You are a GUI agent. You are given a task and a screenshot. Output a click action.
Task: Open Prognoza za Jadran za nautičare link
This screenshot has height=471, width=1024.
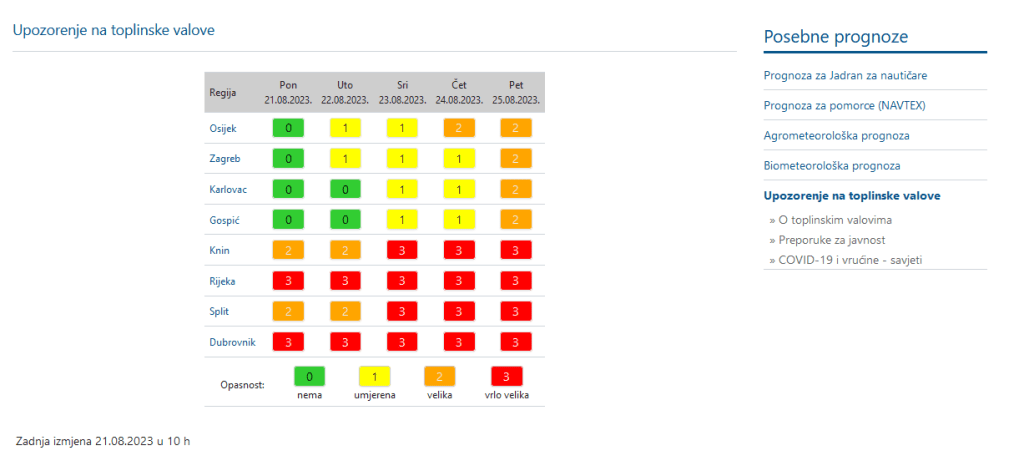click(x=851, y=75)
